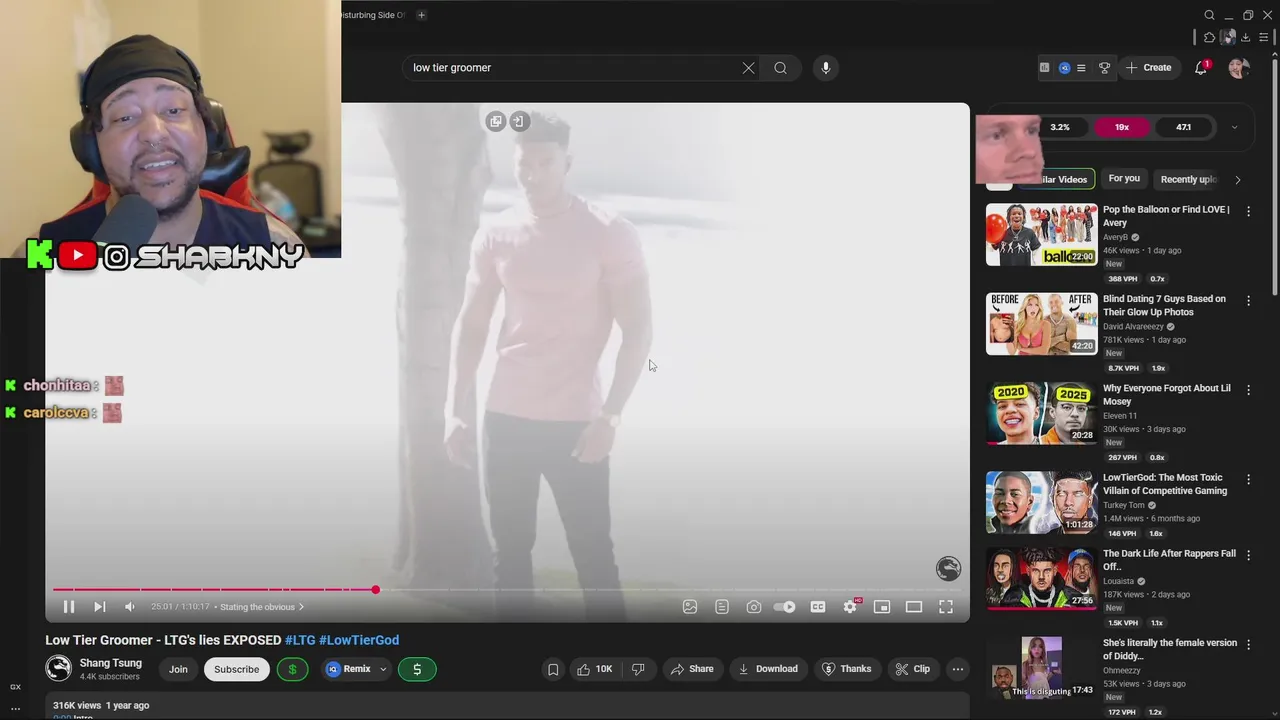The width and height of the screenshot is (1280, 720).
Task: Start voice search with the microphone
Action: tap(825, 68)
